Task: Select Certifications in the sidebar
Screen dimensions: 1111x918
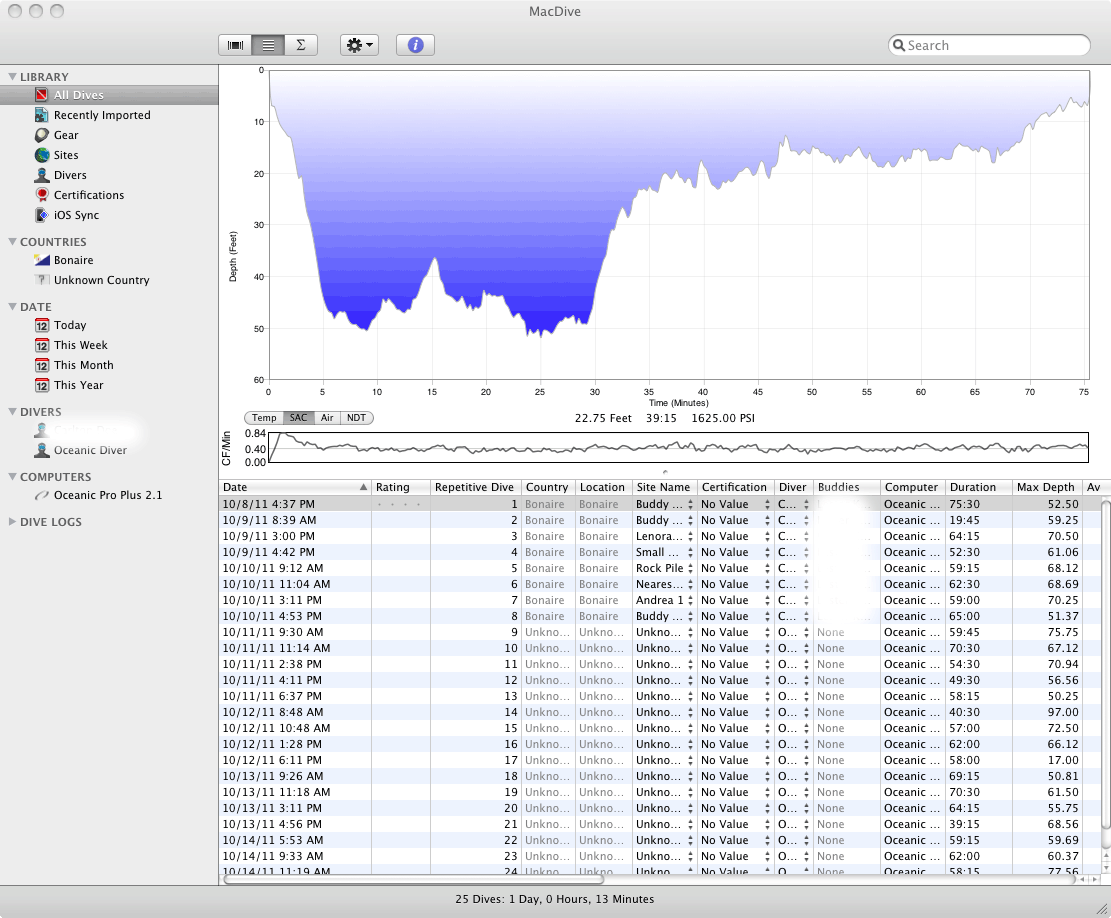Action: tap(88, 195)
